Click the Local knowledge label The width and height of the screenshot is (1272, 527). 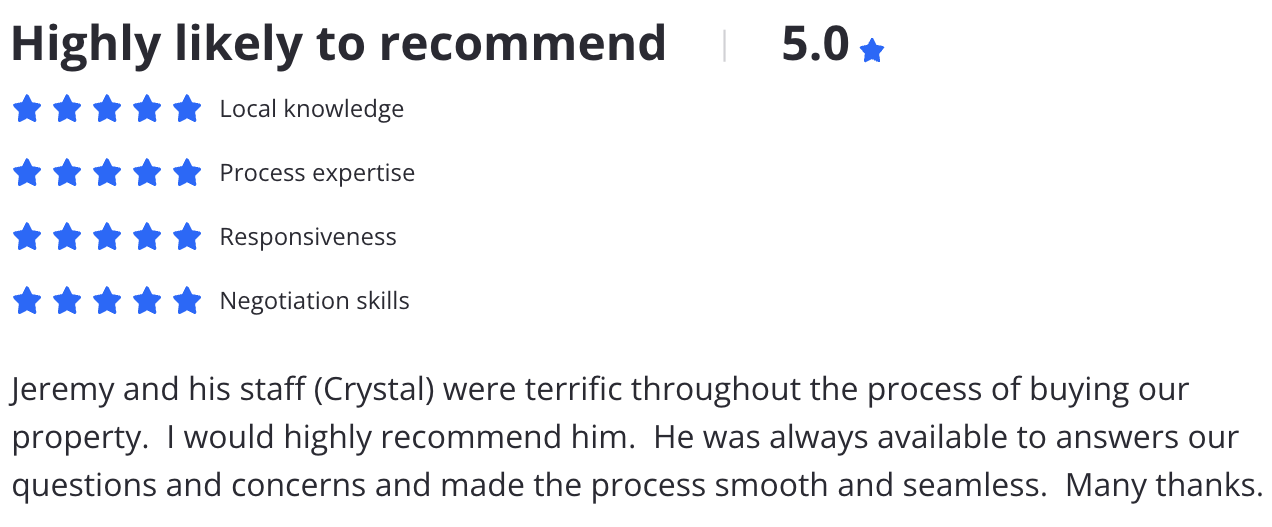coord(312,109)
